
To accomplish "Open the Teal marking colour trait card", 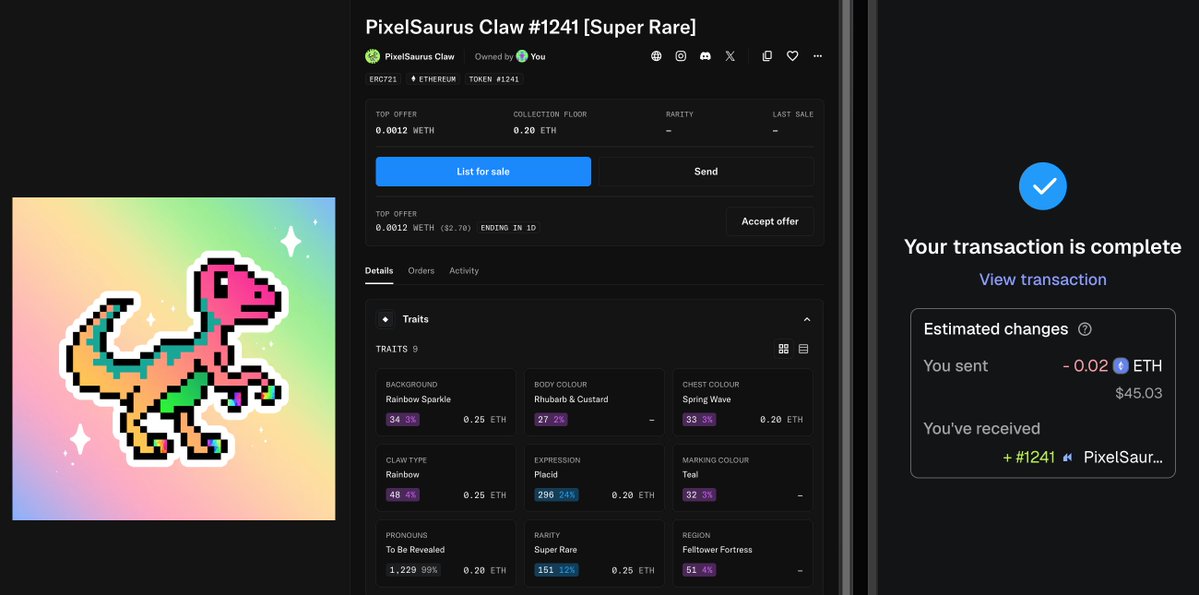I will point(742,478).
